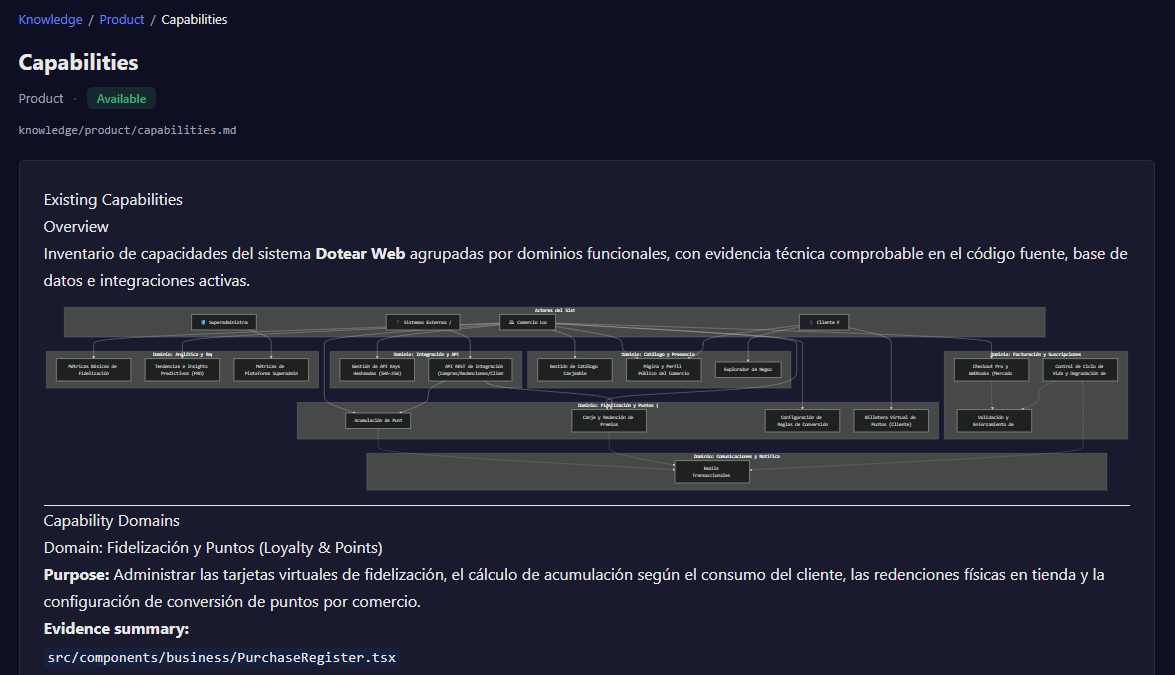Select the Checkout Pro y Webhooks node

pyautogui.click(x=991, y=369)
